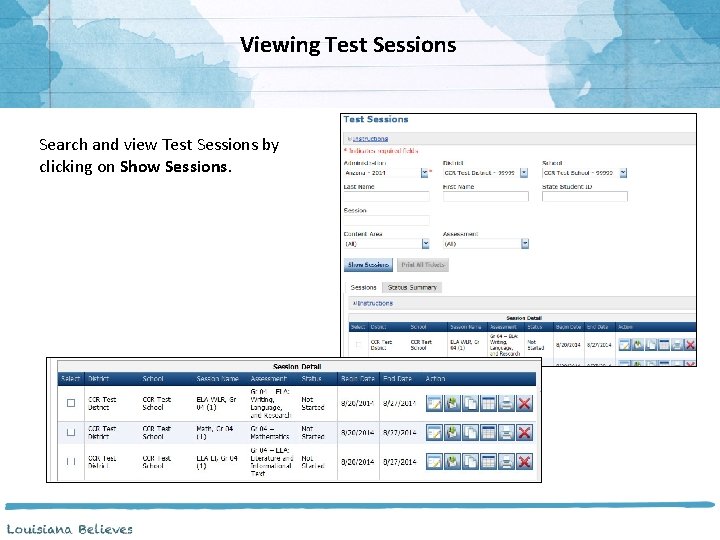Copy the Math, Gr 04 session

[x=470, y=433]
